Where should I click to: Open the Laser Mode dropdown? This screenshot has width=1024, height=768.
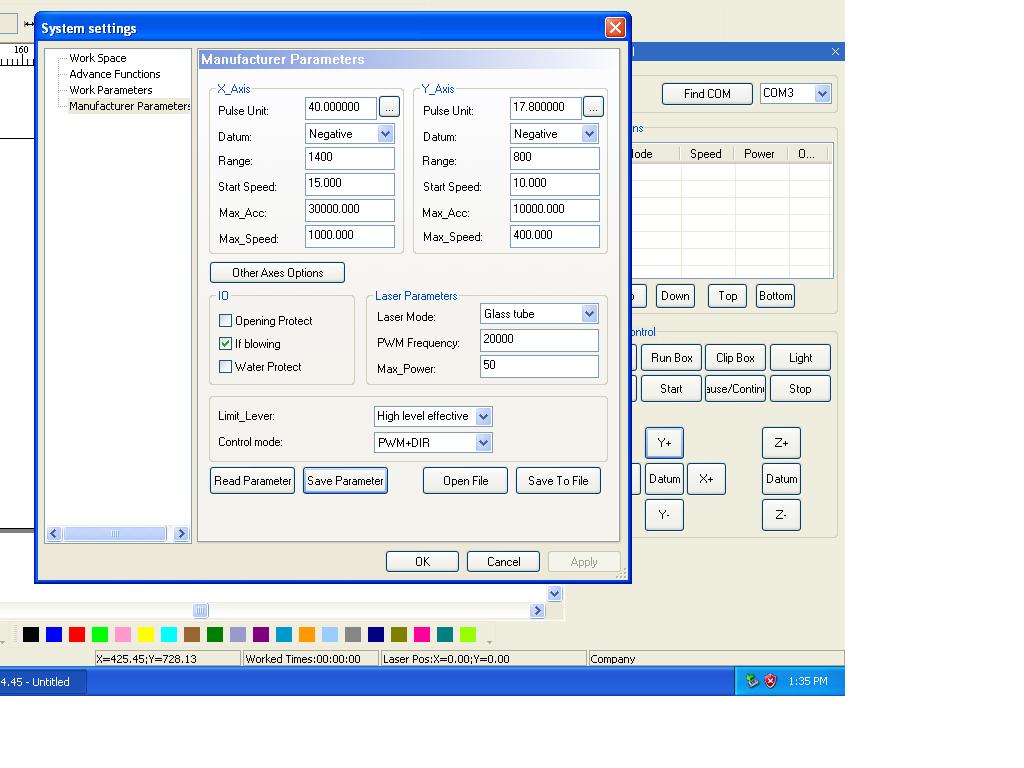tap(589, 314)
